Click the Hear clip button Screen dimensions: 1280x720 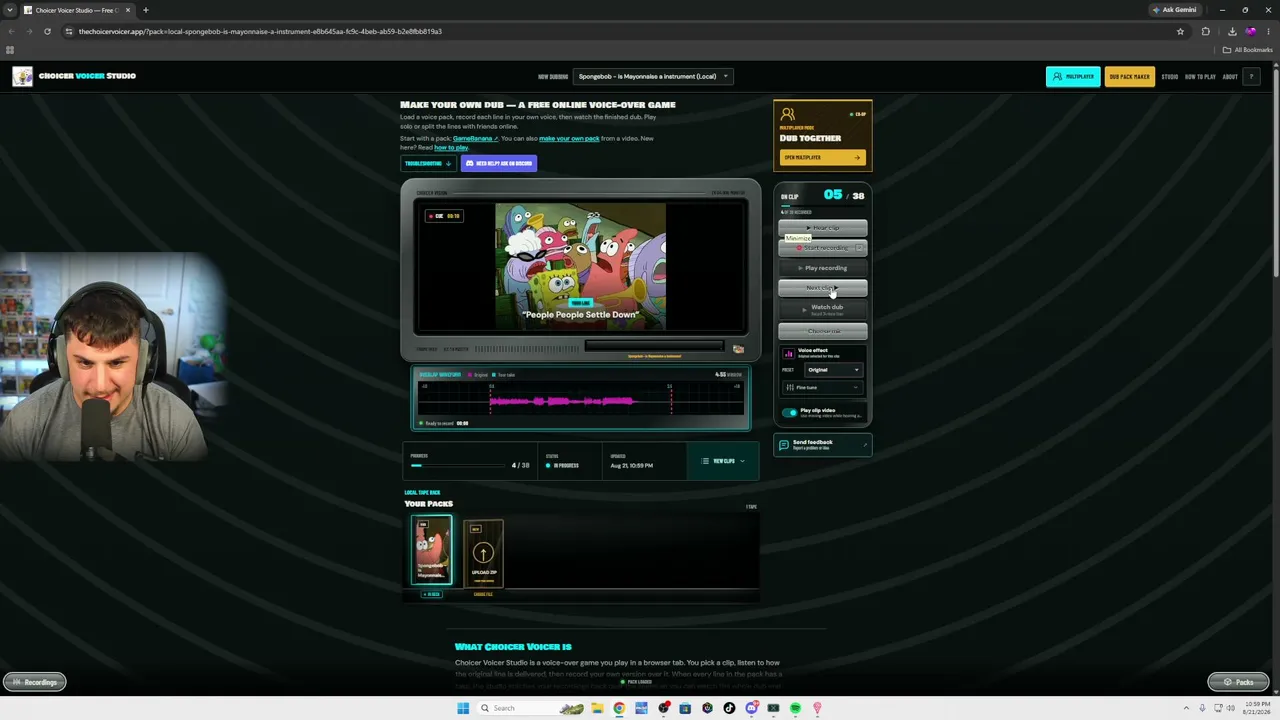822,228
